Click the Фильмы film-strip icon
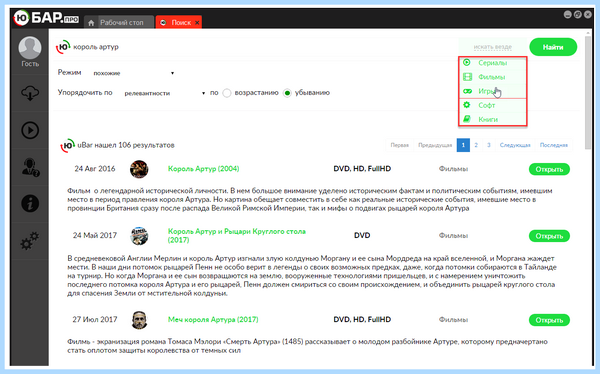 467,77
